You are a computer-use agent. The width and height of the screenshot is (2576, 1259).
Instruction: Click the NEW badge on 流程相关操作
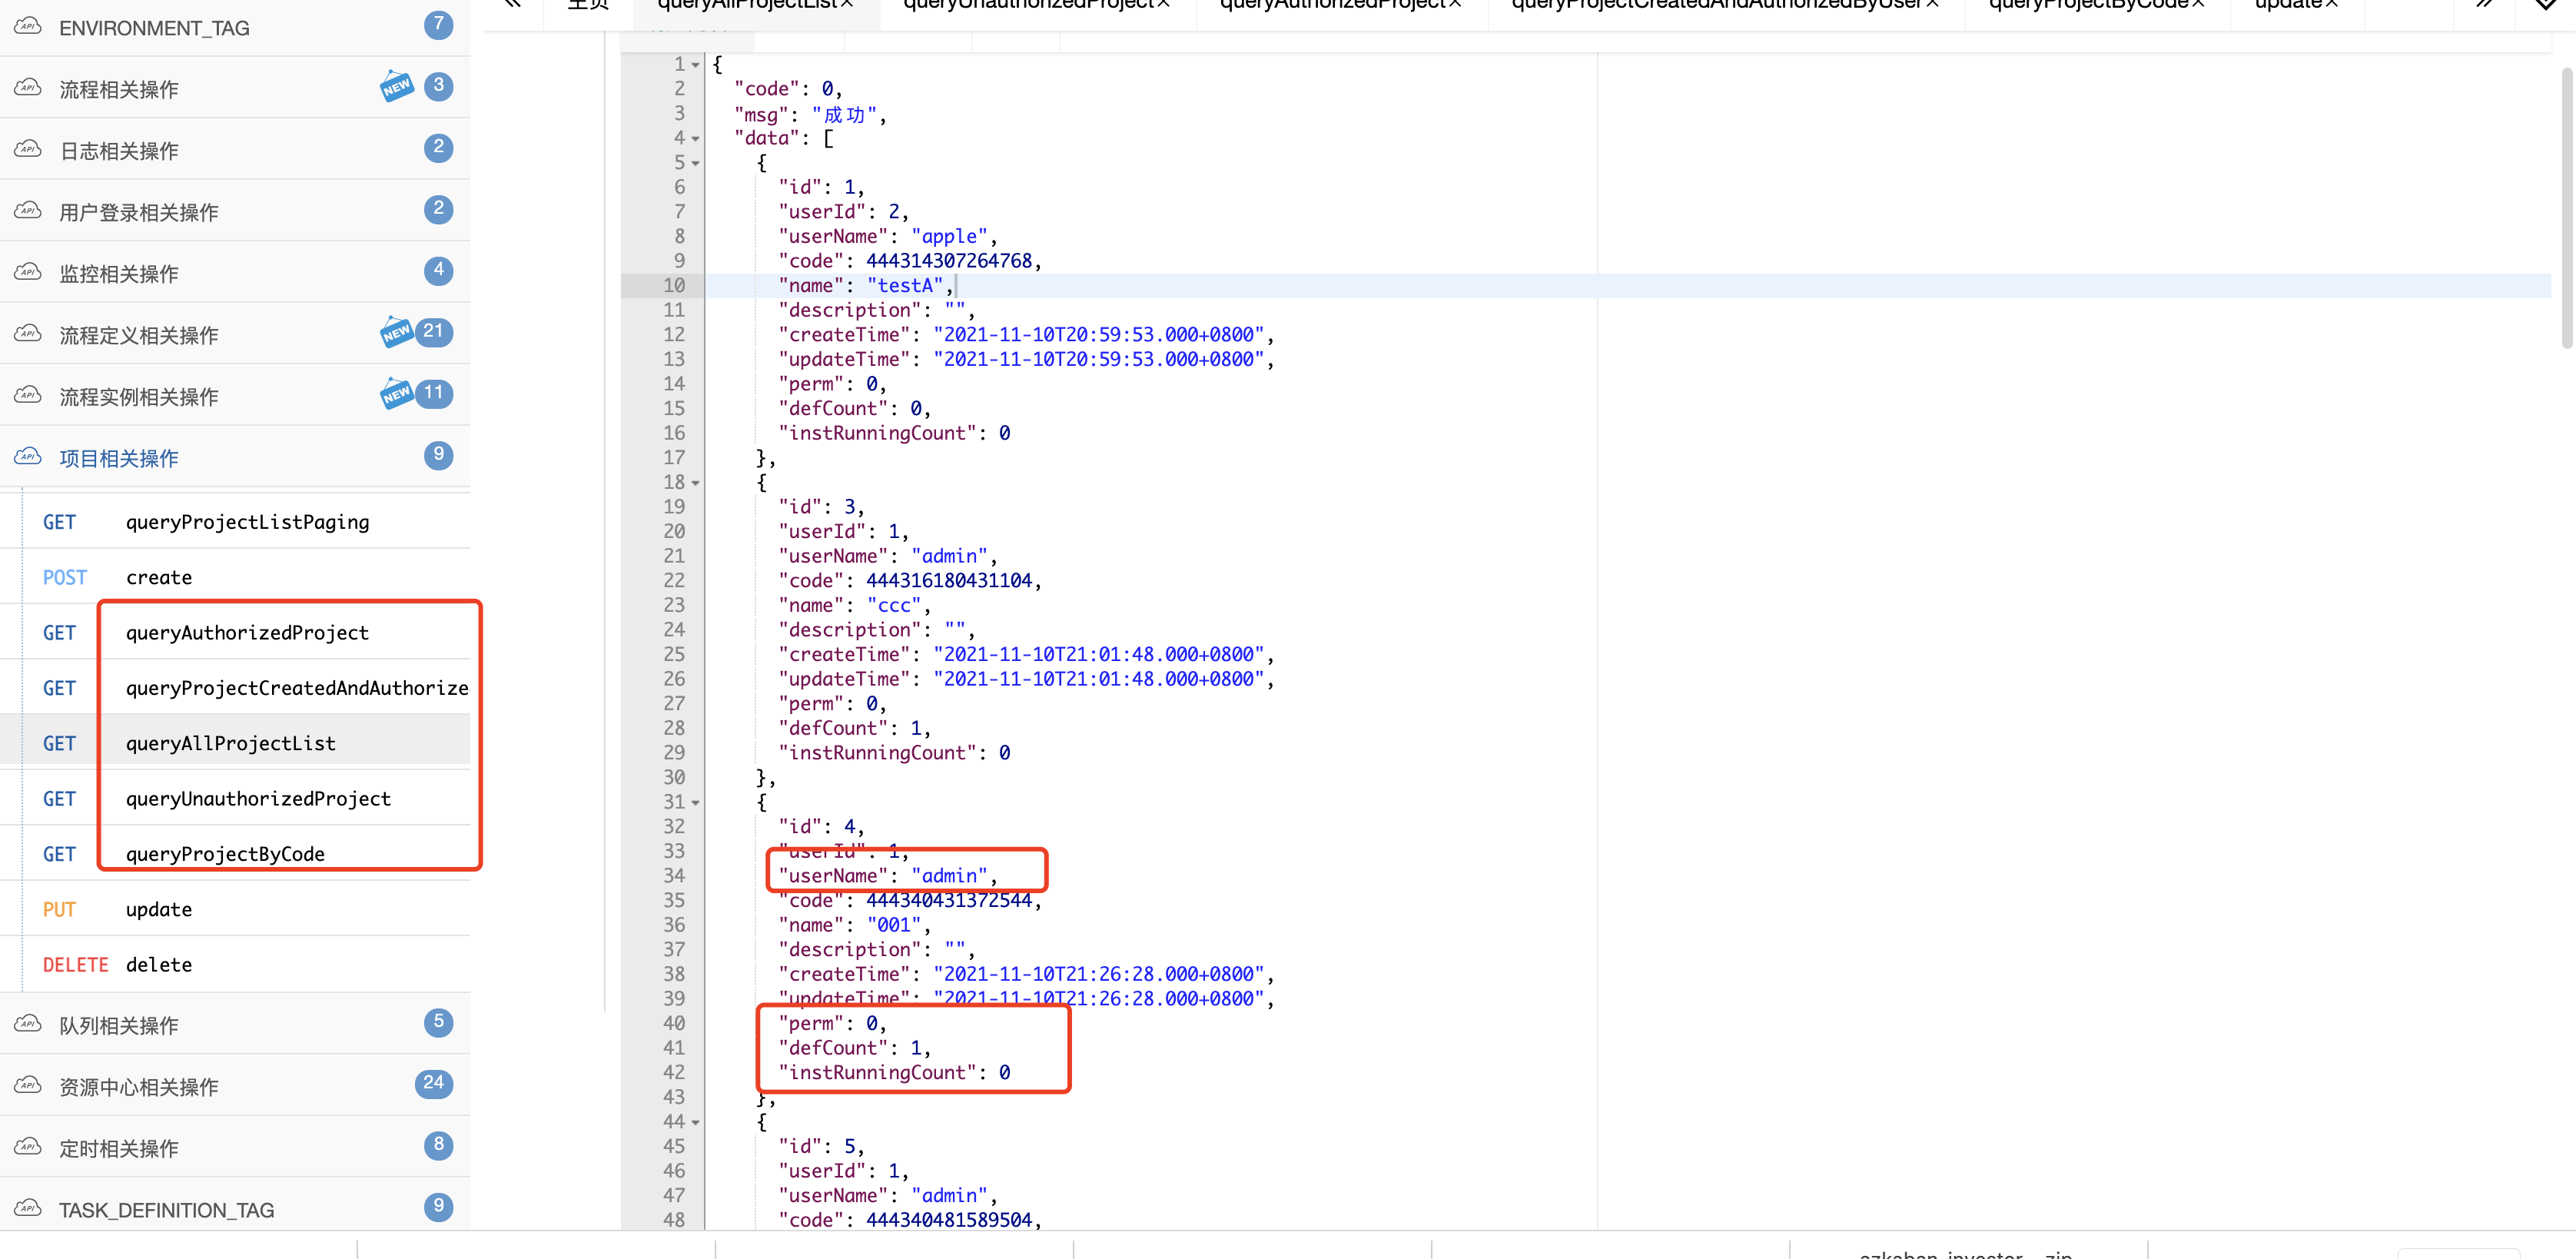tap(396, 87)
